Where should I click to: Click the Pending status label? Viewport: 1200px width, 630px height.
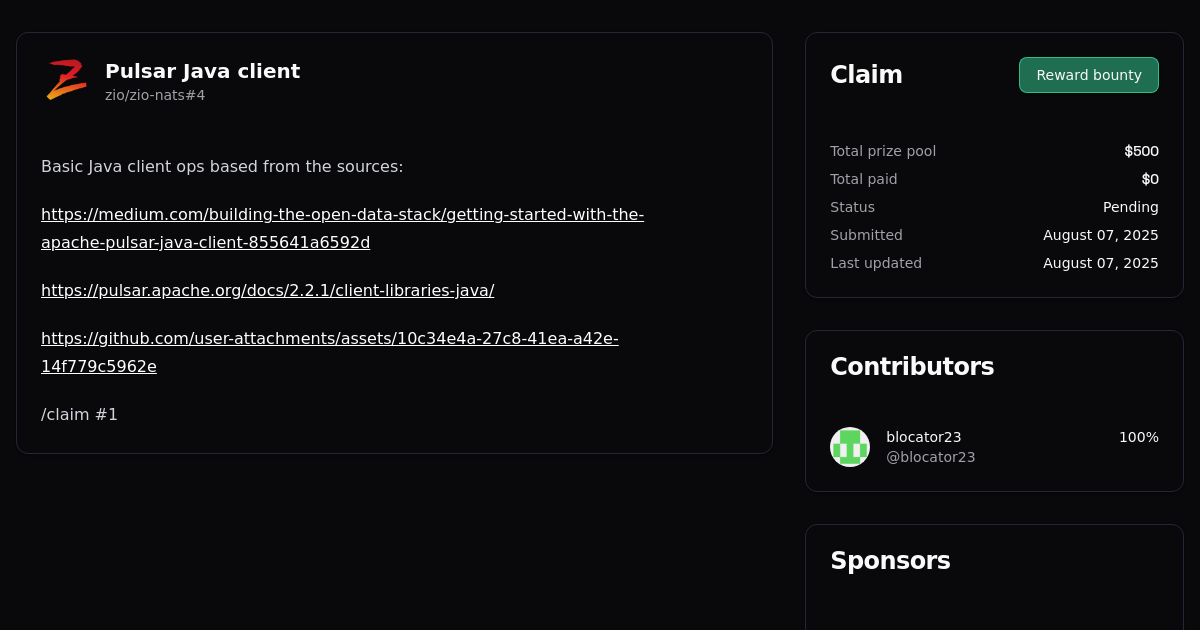click(x=1130, y=207)
